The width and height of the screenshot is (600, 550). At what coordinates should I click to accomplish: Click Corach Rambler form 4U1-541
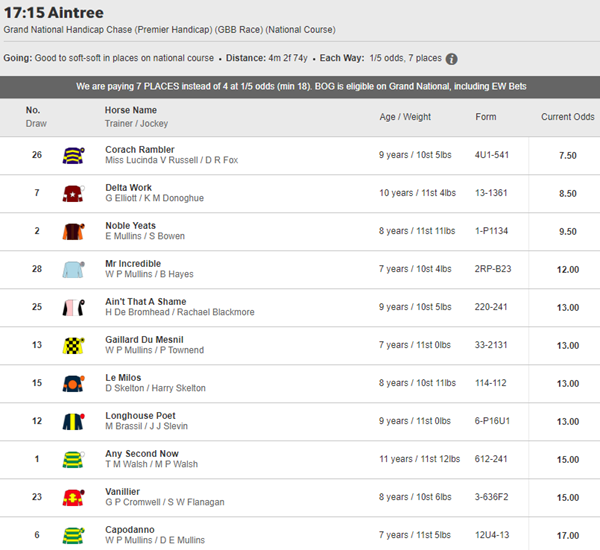492,155
